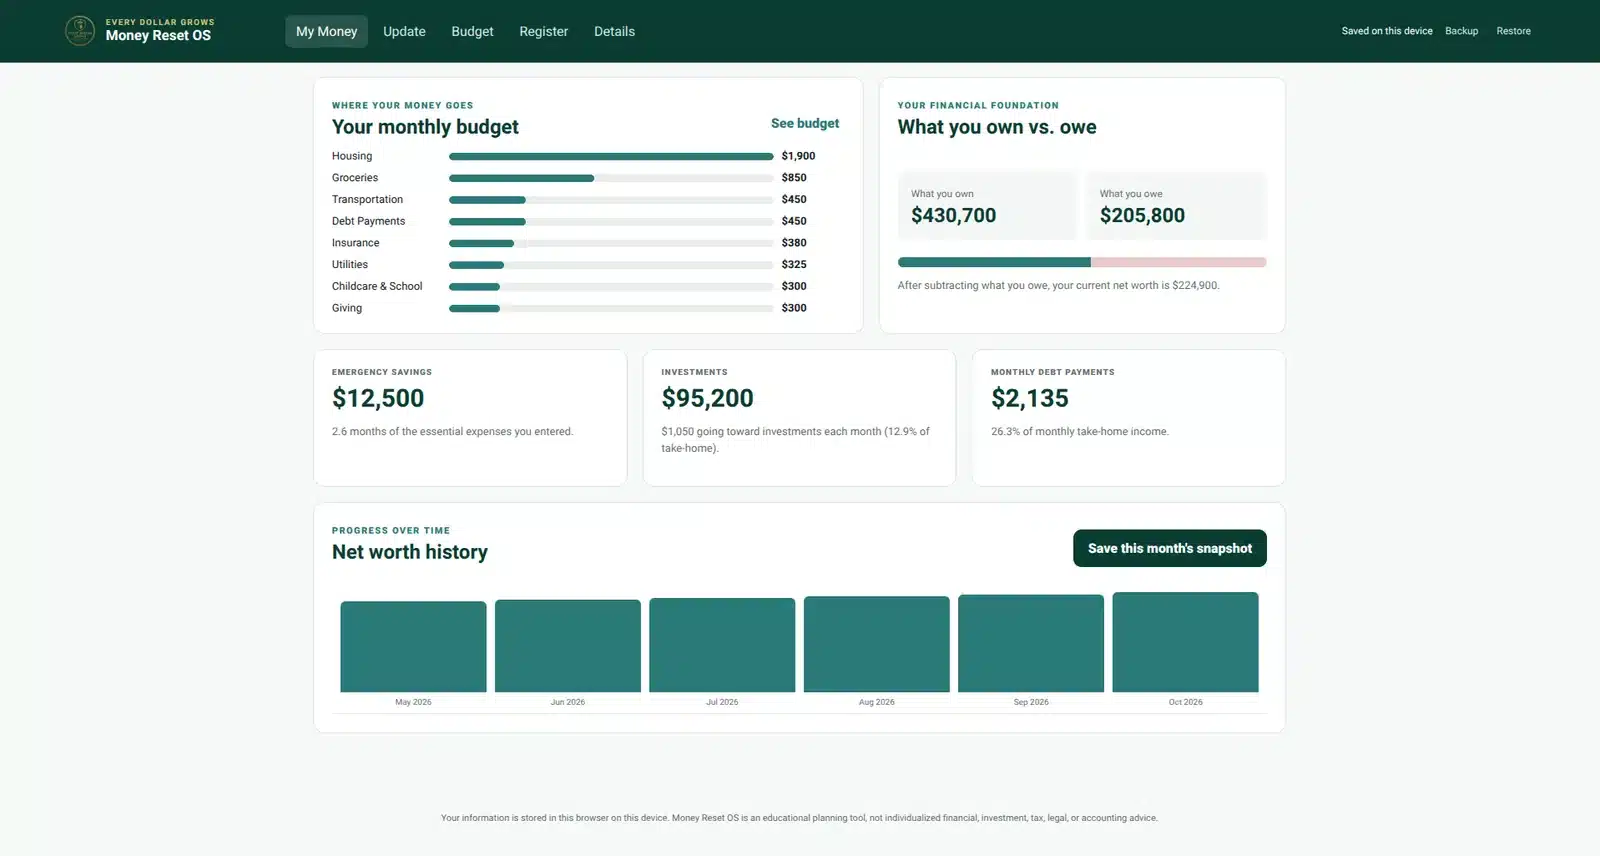
Task: Click the Housing $1,900 amount
Action: click(x=798, y=156)
